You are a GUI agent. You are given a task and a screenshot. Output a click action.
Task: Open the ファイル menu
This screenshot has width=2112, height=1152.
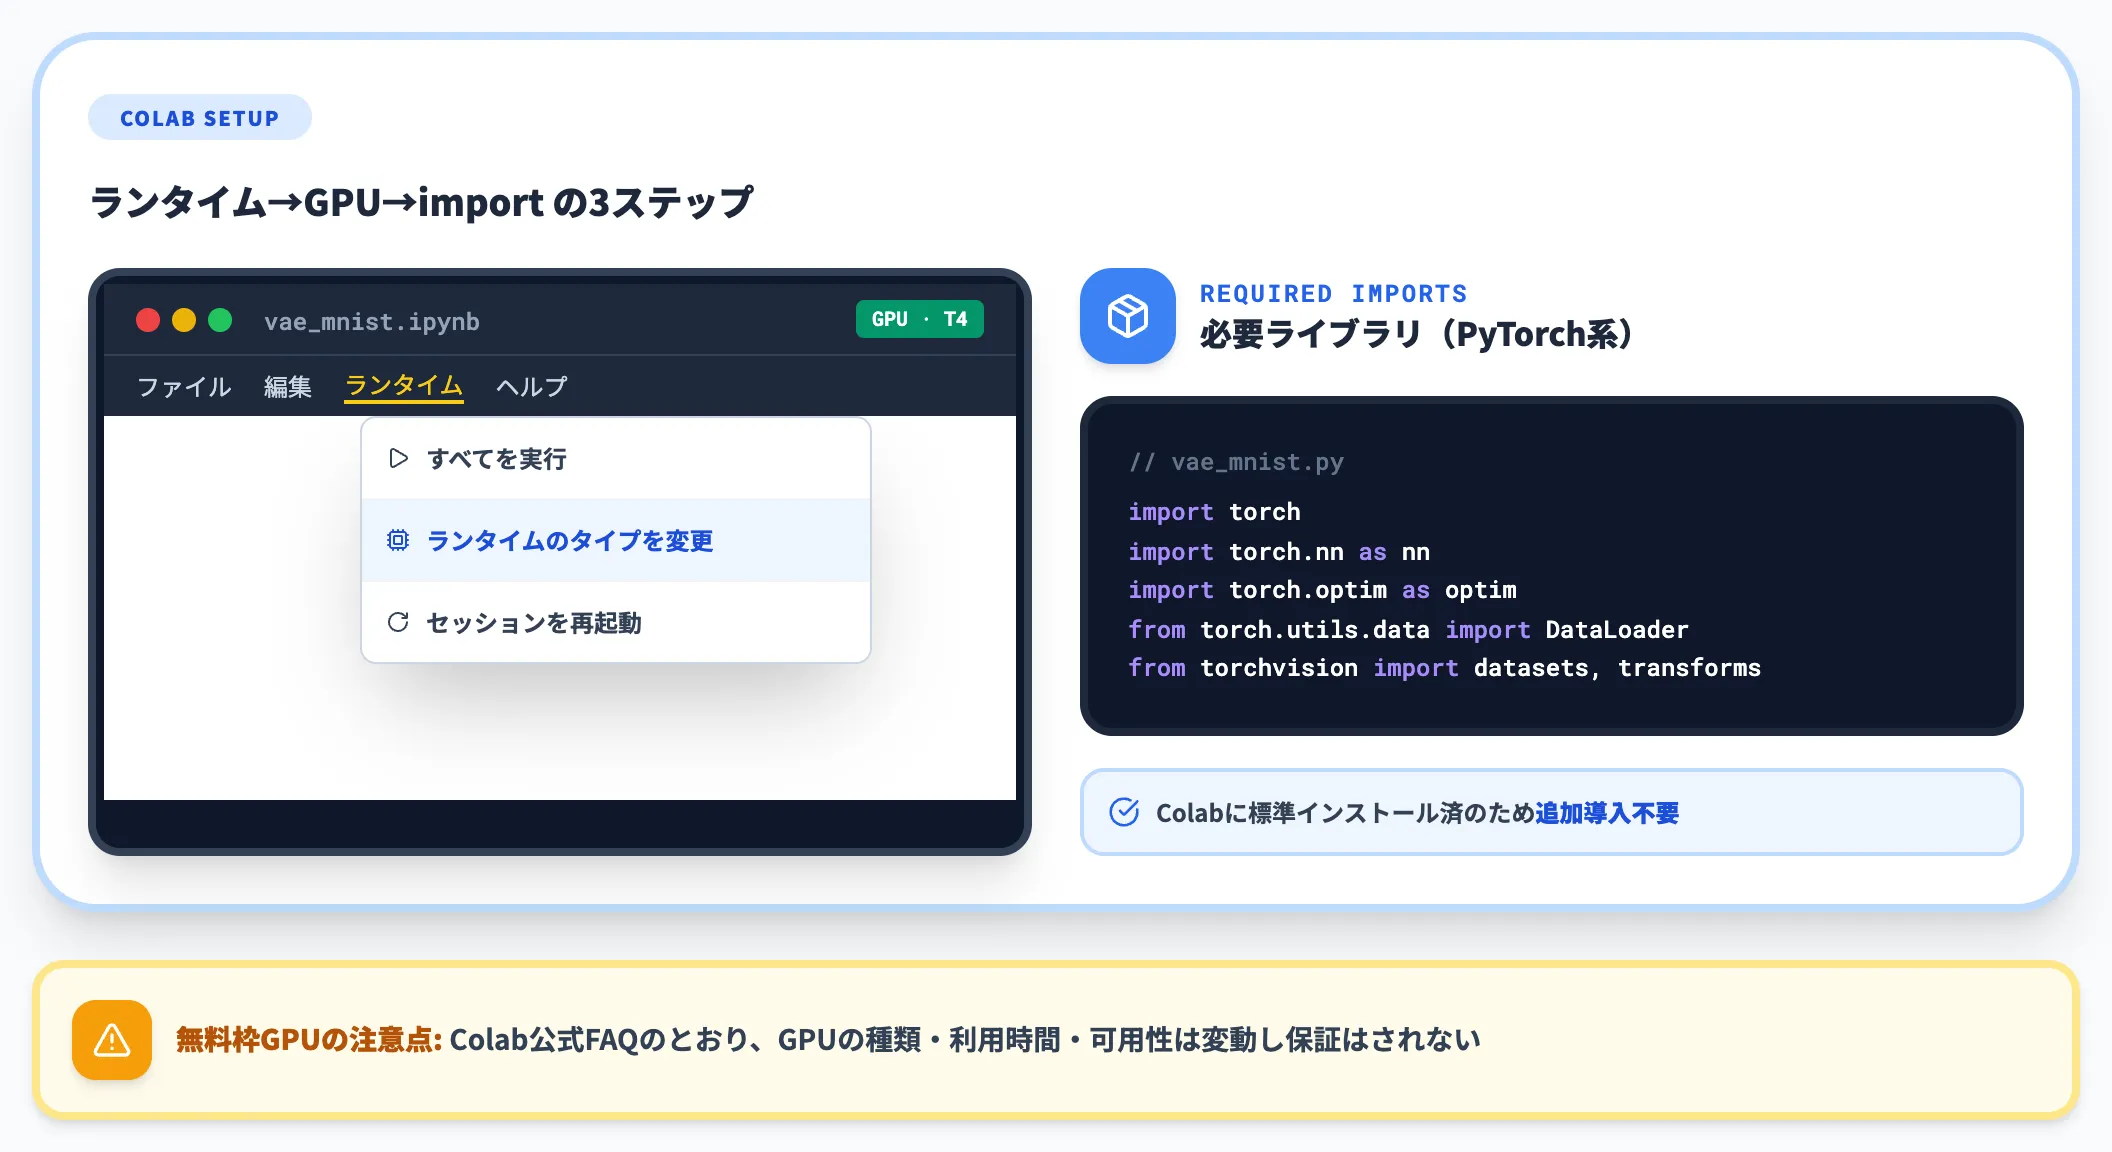184,387
